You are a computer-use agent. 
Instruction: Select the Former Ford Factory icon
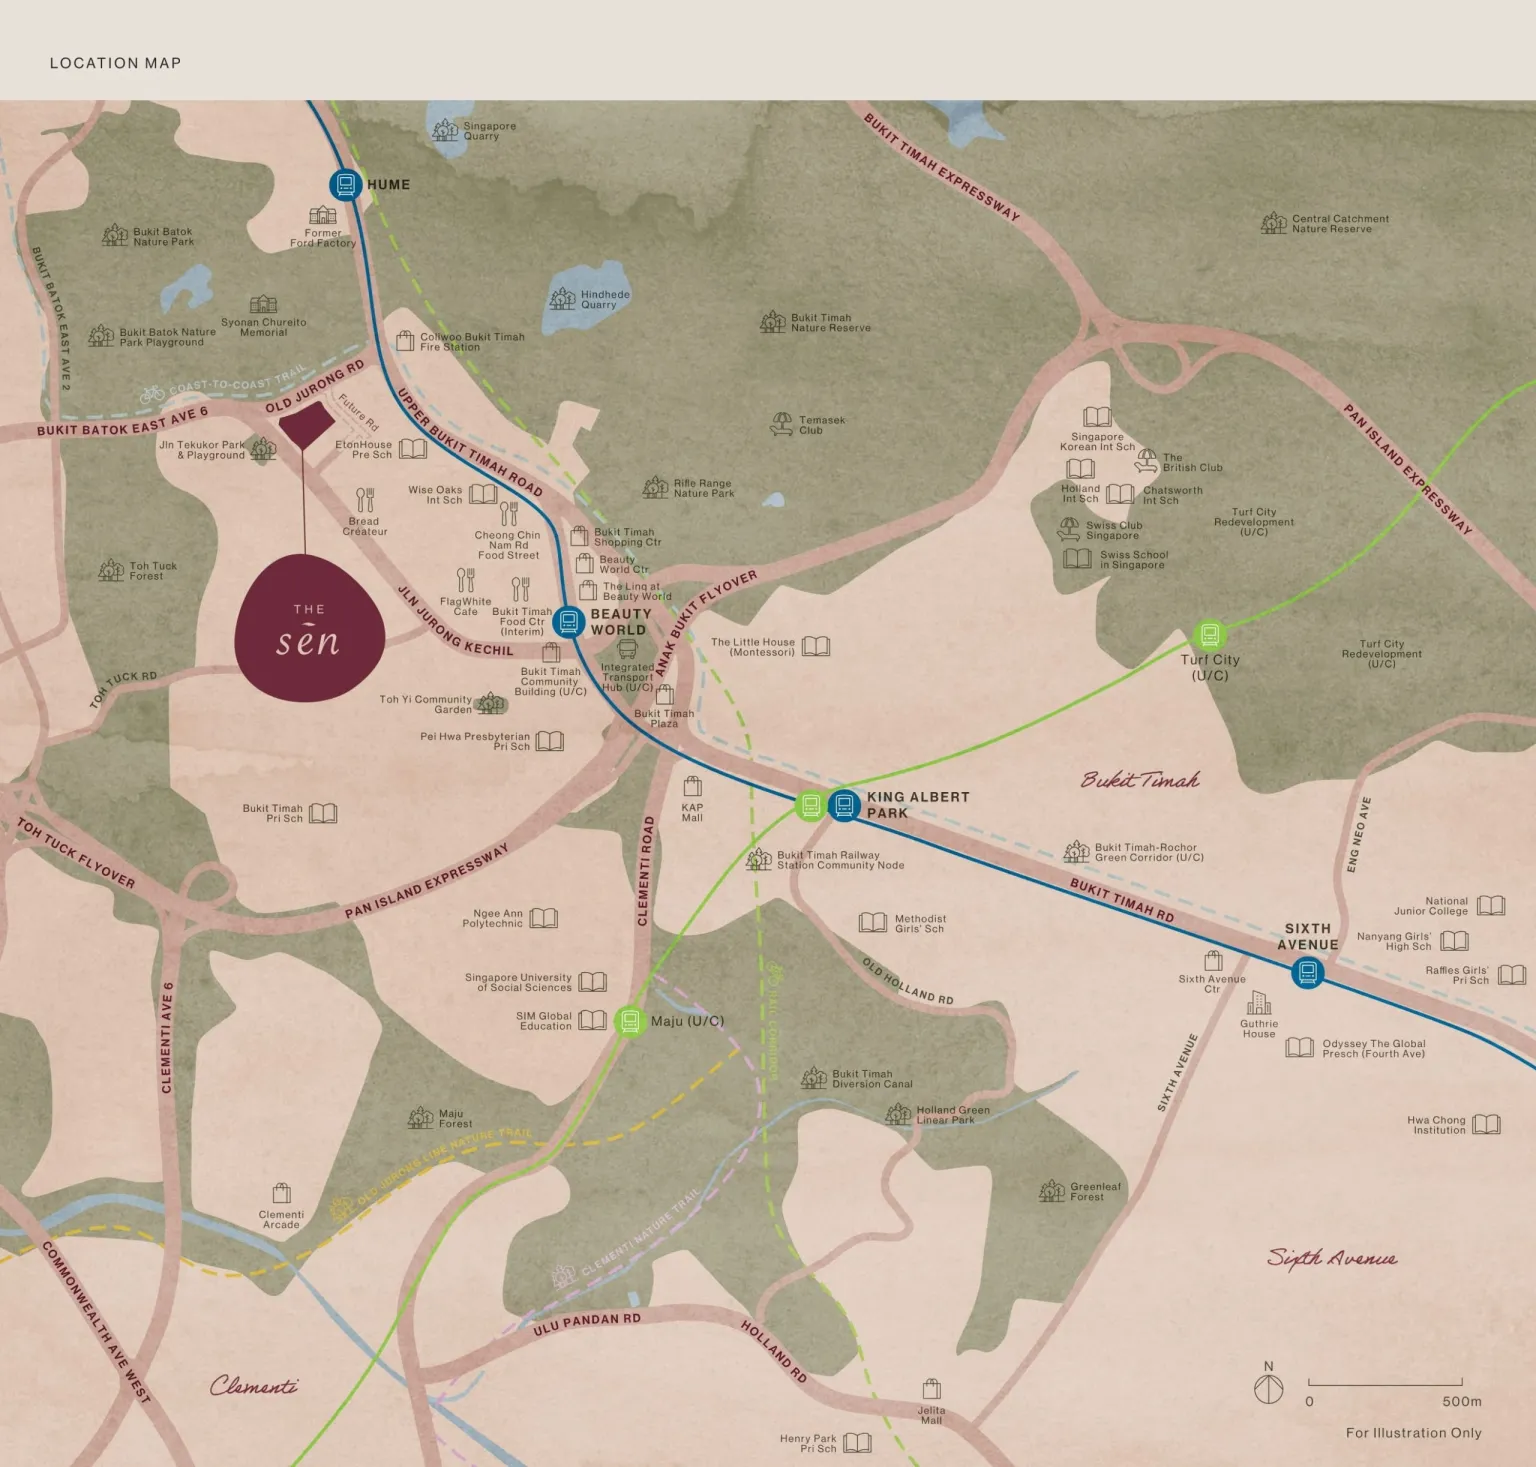[x=323, y=215]
